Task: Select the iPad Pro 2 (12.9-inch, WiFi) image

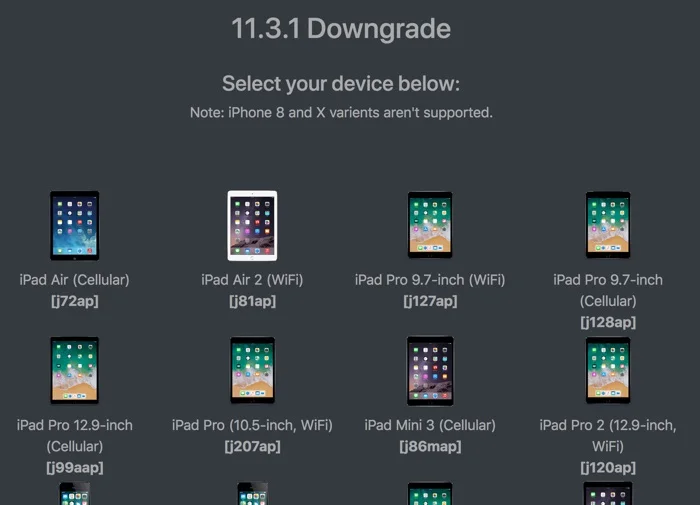Action: pos(608,370)
